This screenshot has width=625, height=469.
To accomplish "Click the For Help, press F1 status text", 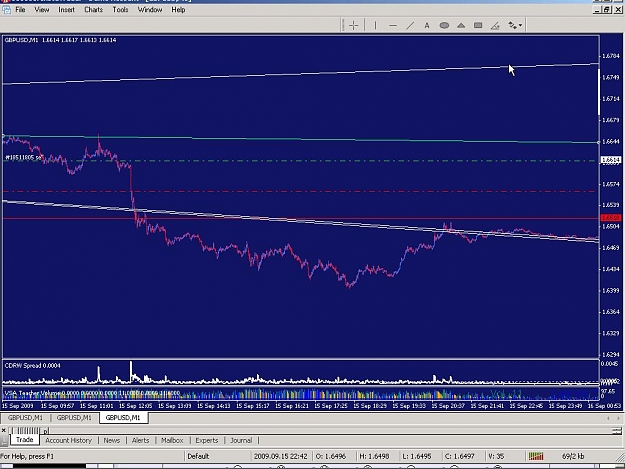I will pyautogui.click(x=27, y=456).
